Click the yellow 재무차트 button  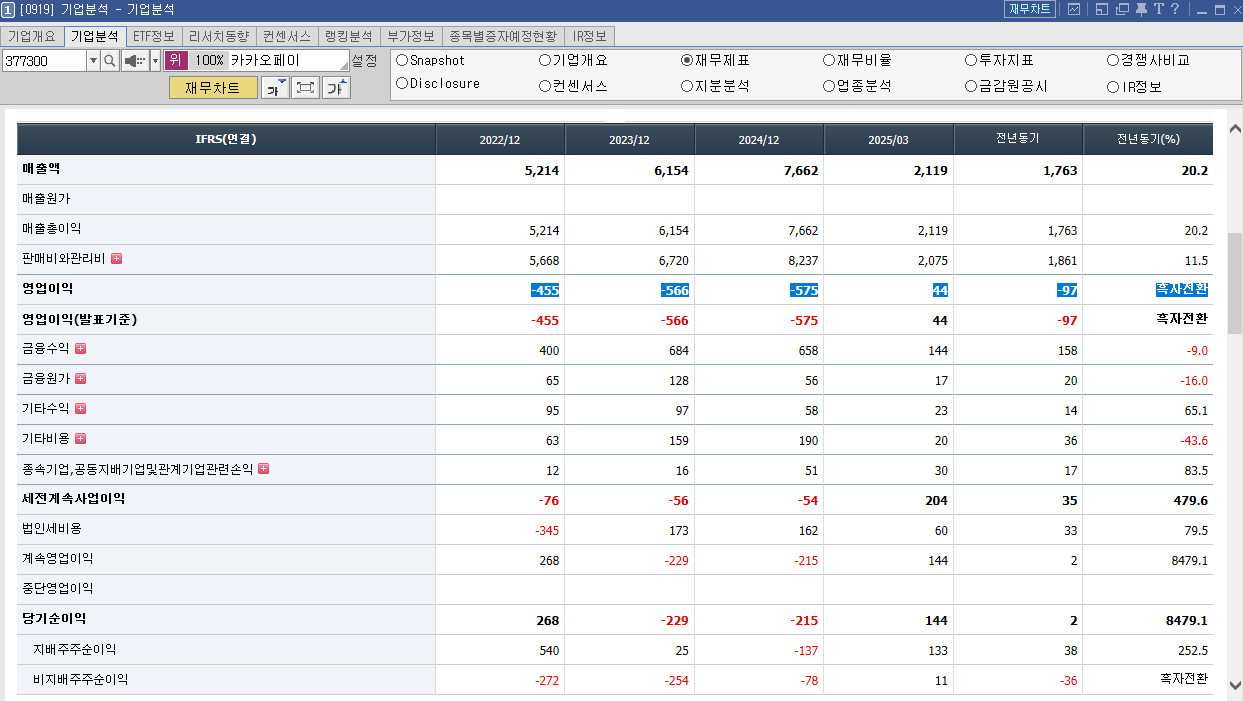213,88
